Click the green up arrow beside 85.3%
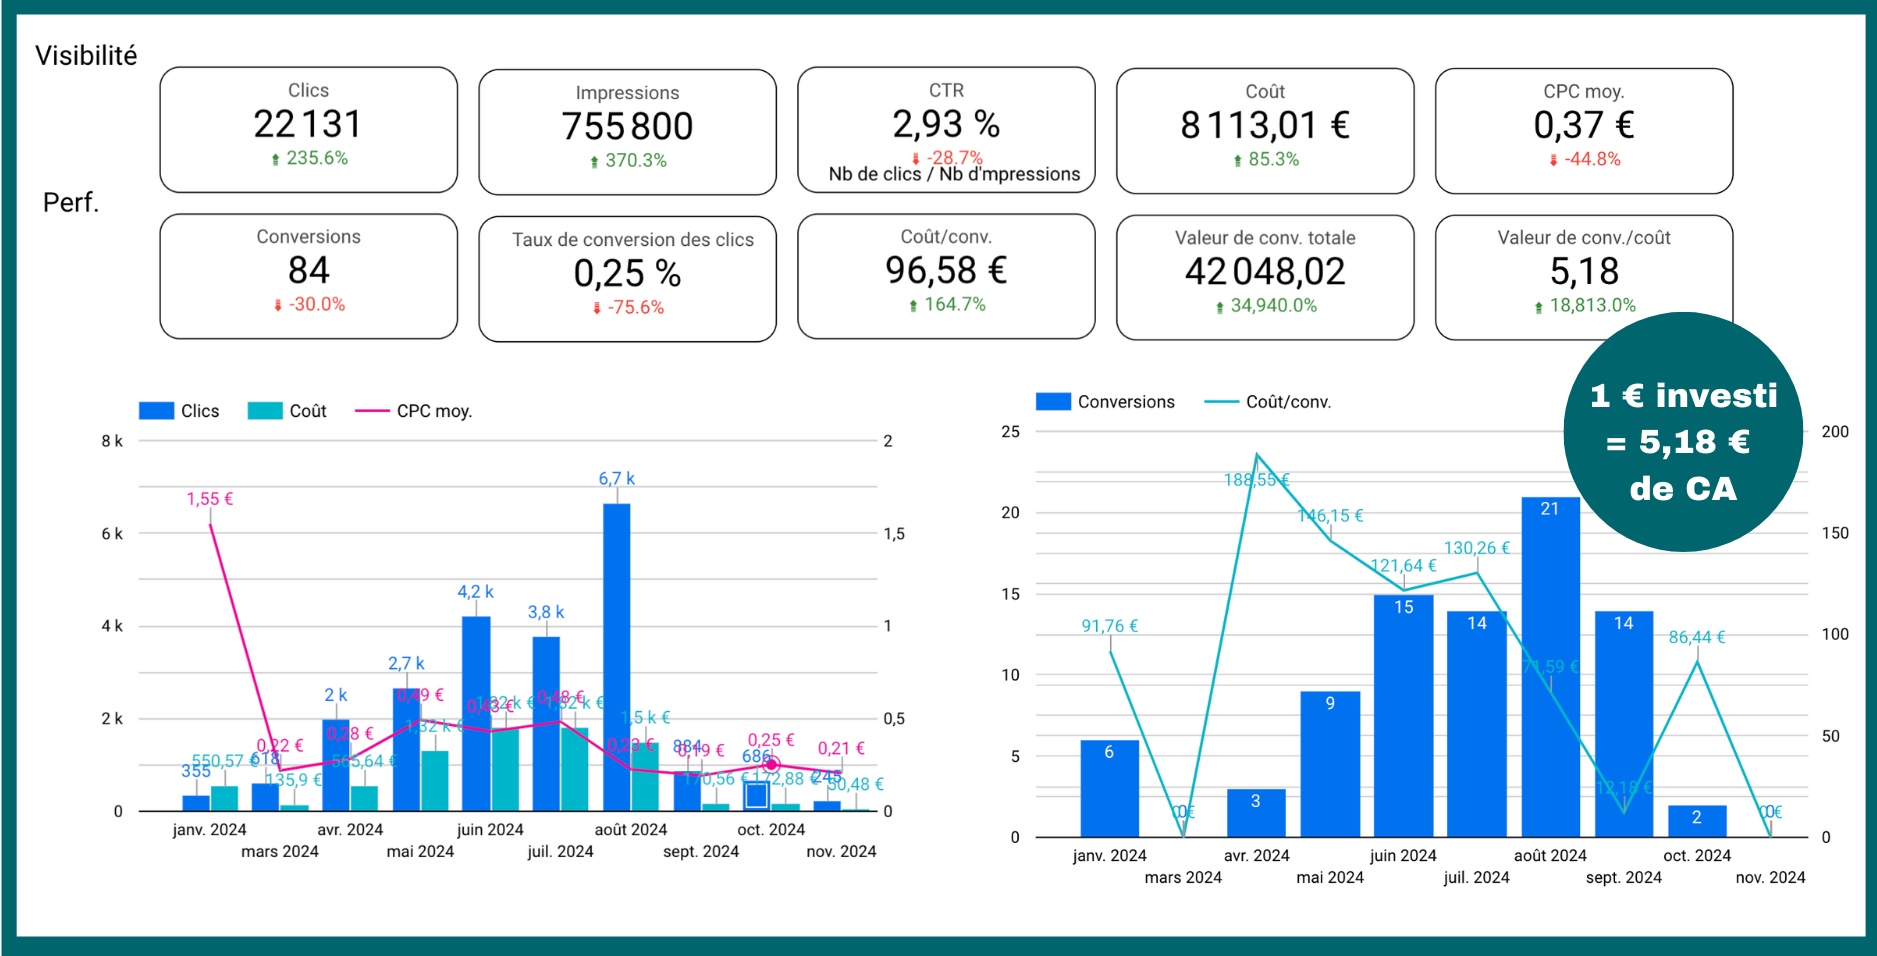 click(1237, 160)
